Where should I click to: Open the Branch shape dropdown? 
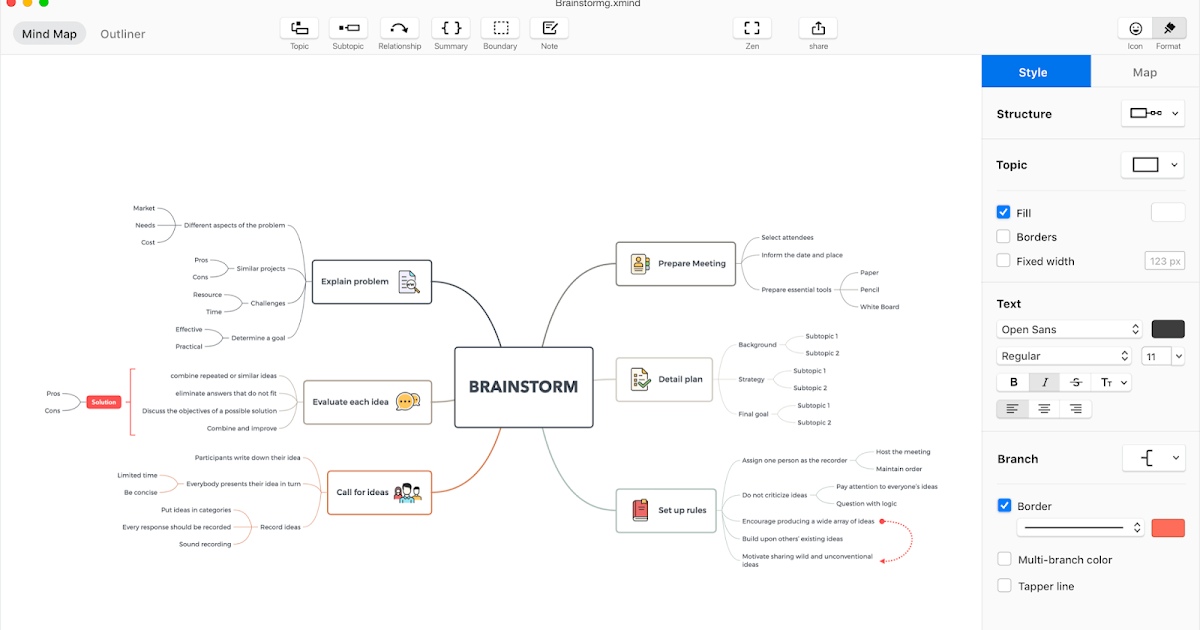pyautogui.click(x=1154, y=458)
